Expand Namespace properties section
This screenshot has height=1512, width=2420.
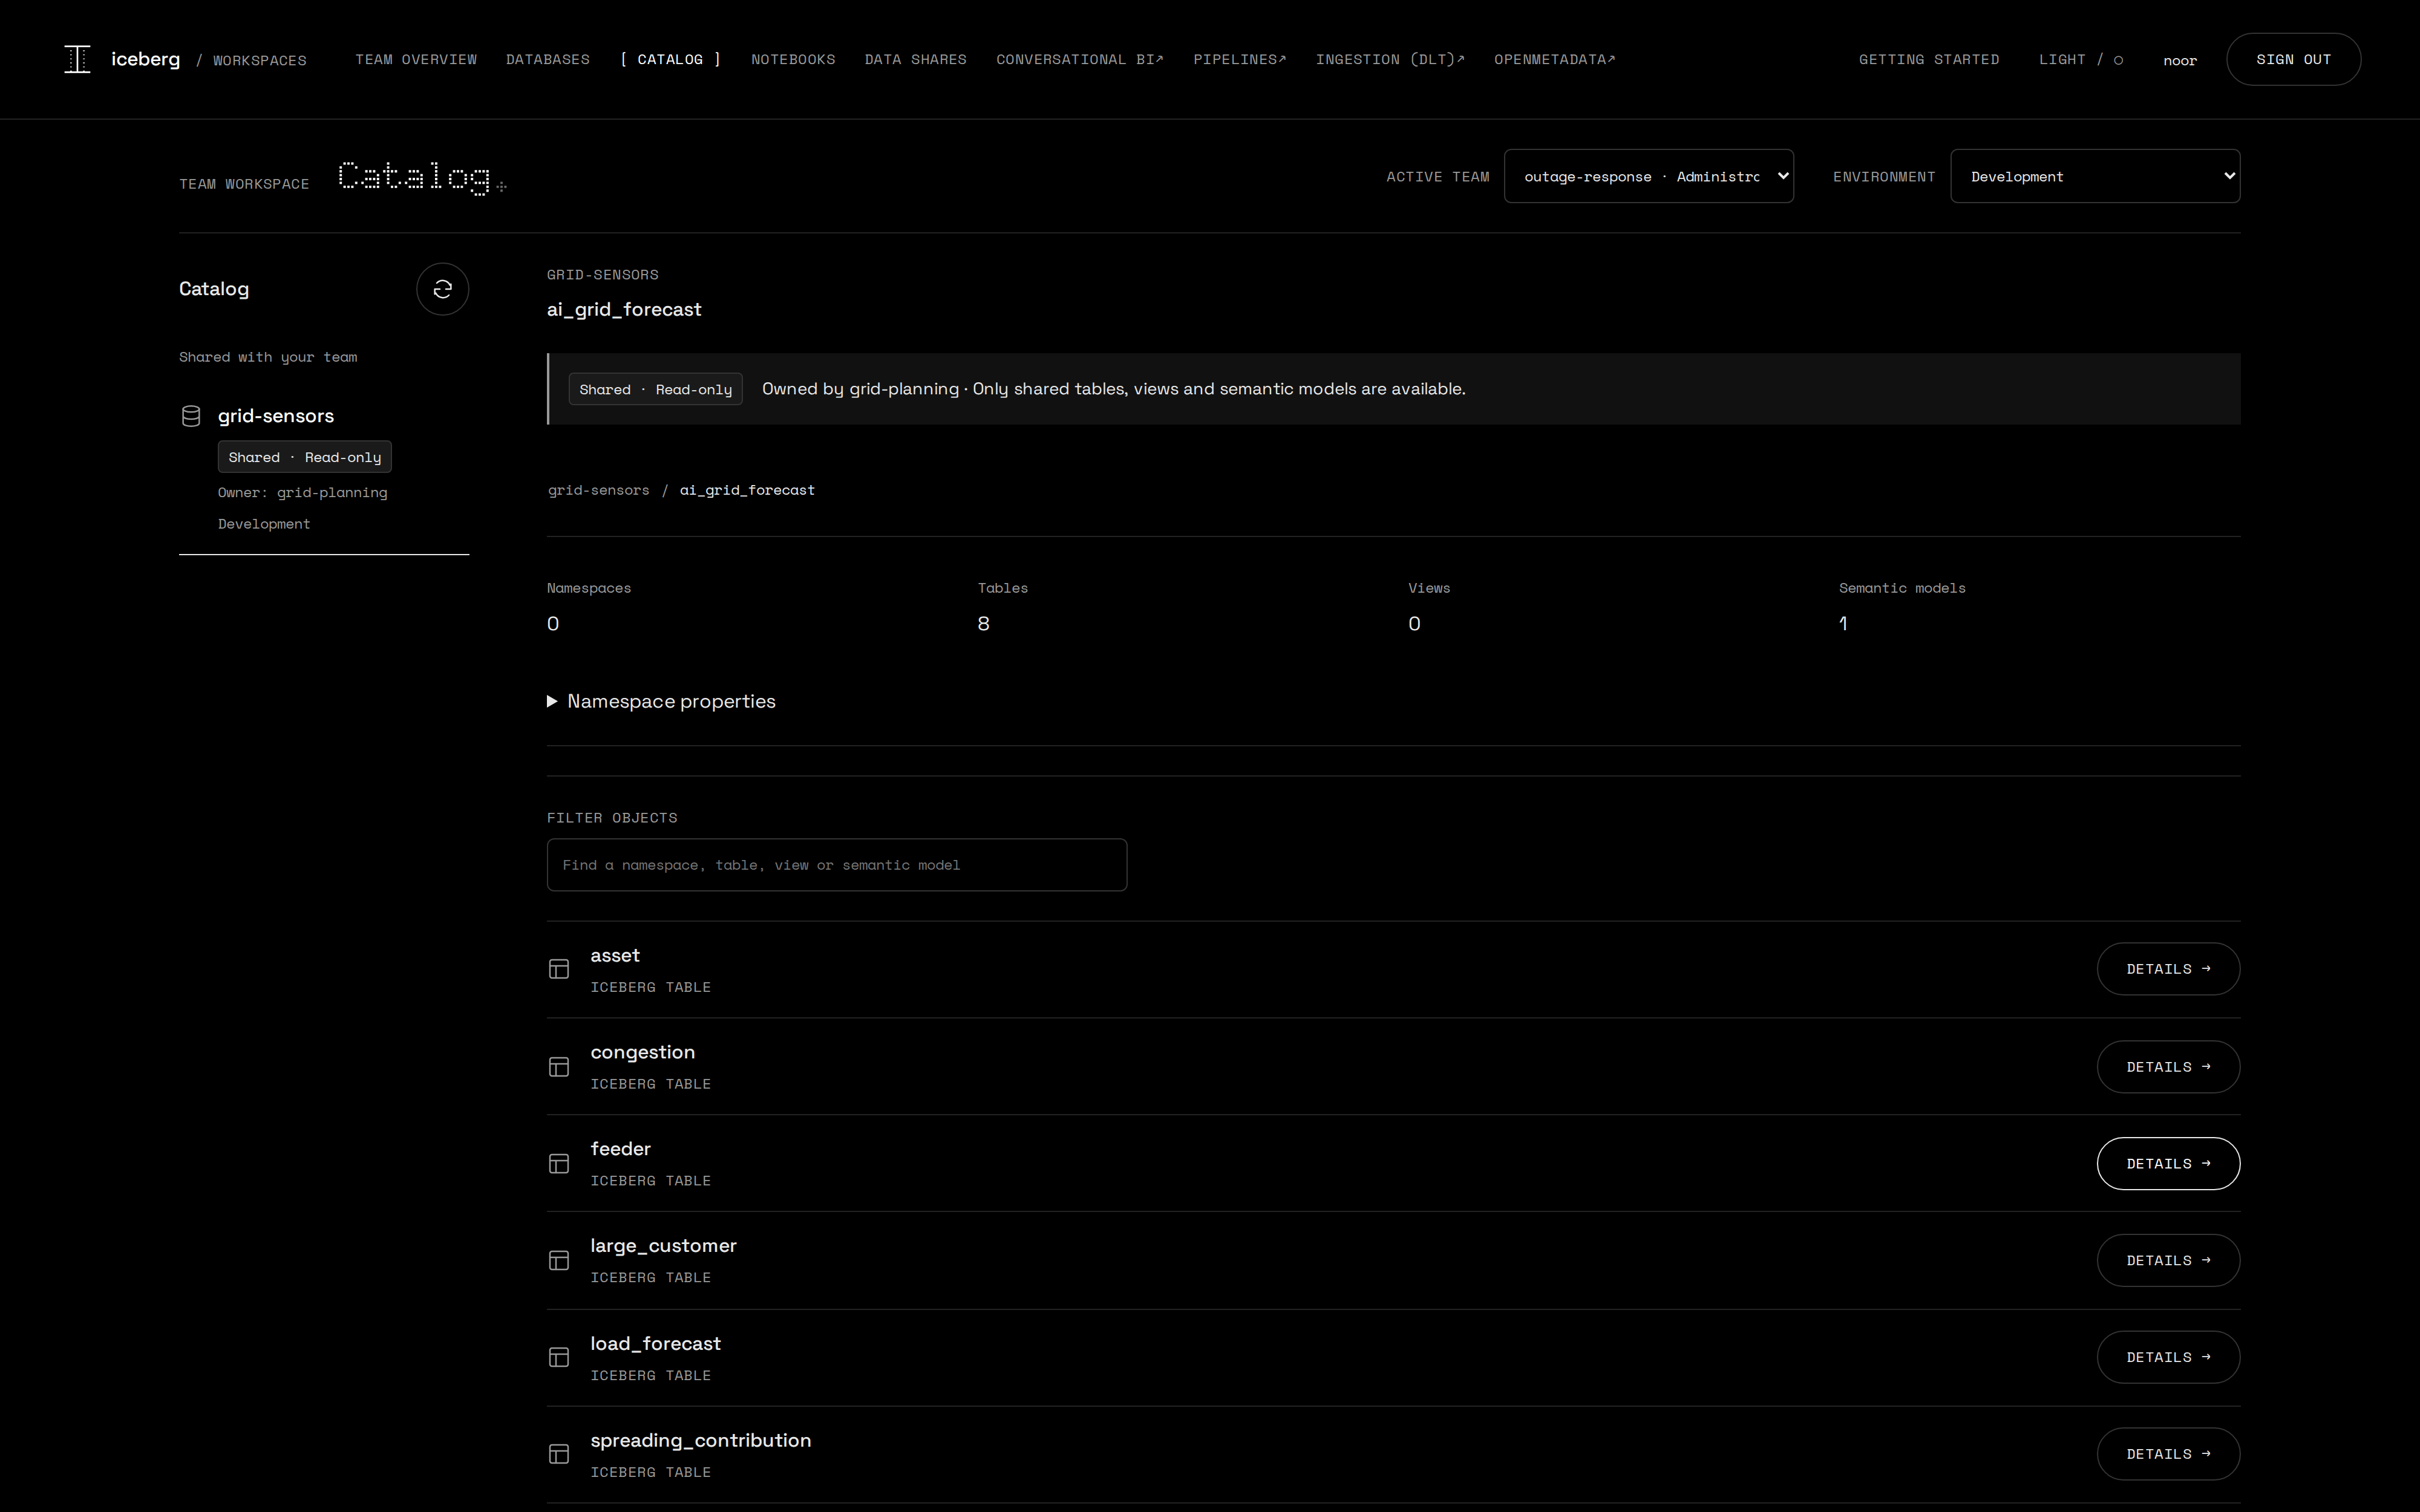[661, 701]
